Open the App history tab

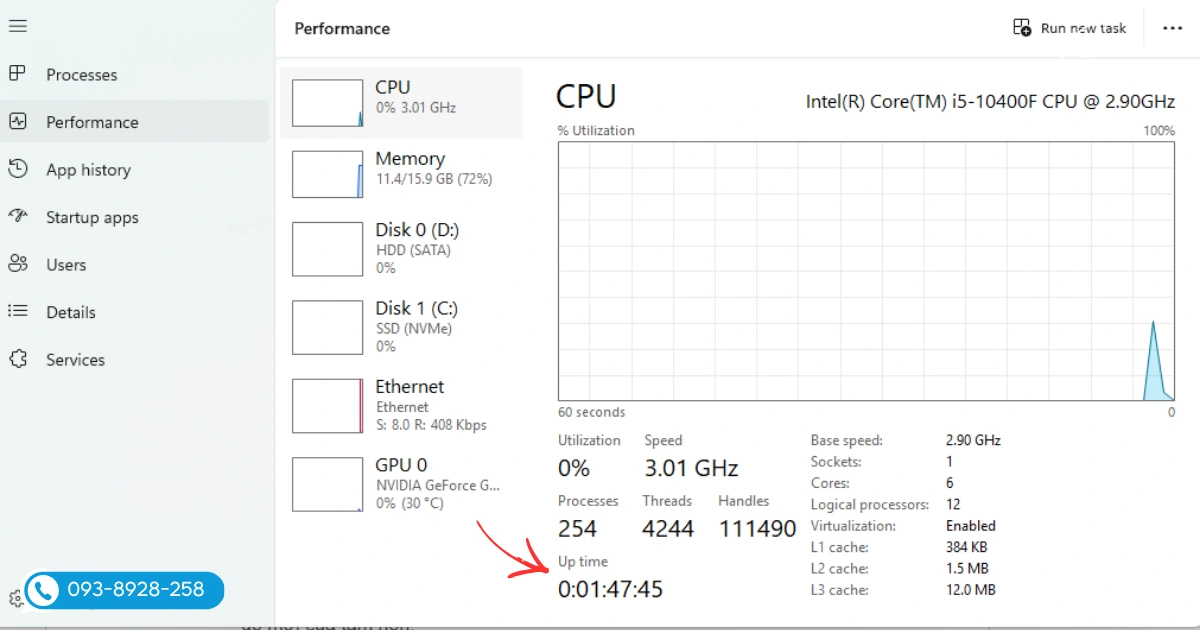(88, 170)
